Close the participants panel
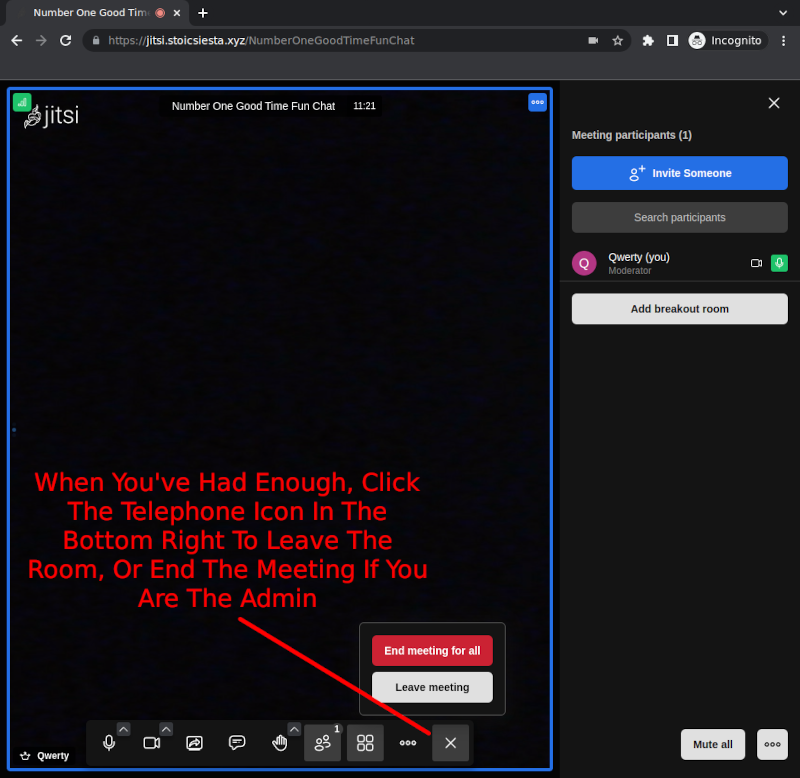 tap(773, 103)
